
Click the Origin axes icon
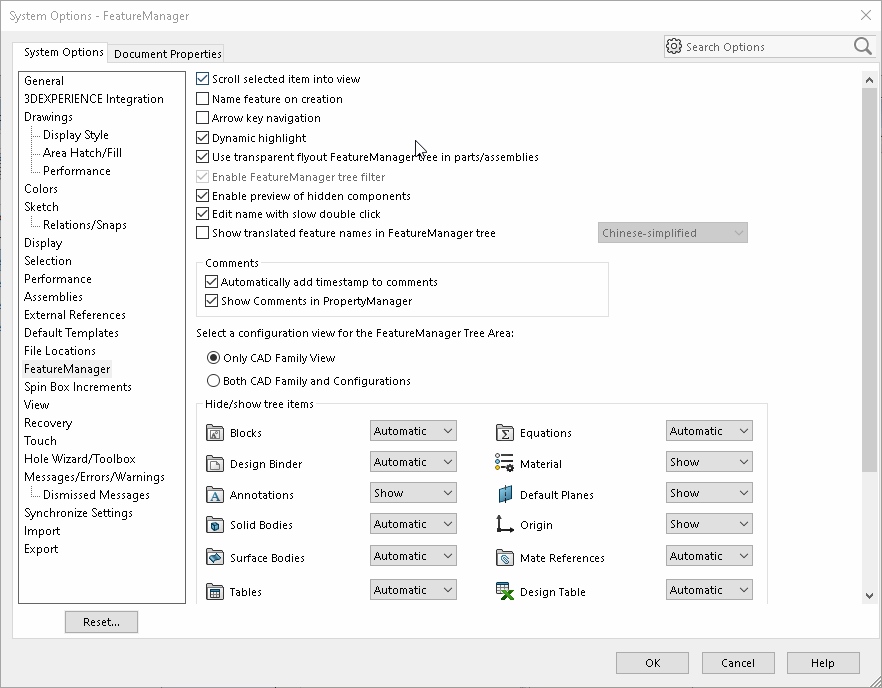505,524
